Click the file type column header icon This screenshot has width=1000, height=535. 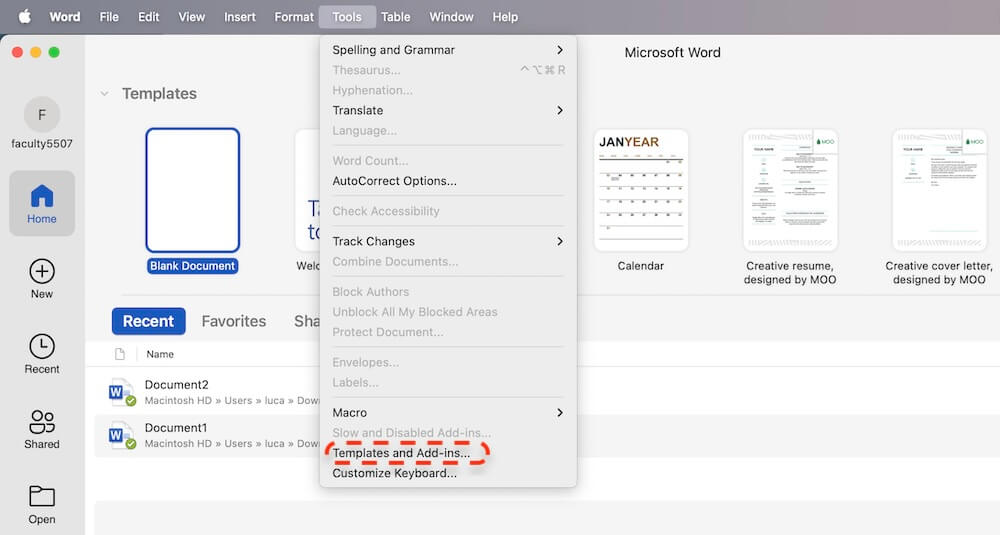[120, 354]
